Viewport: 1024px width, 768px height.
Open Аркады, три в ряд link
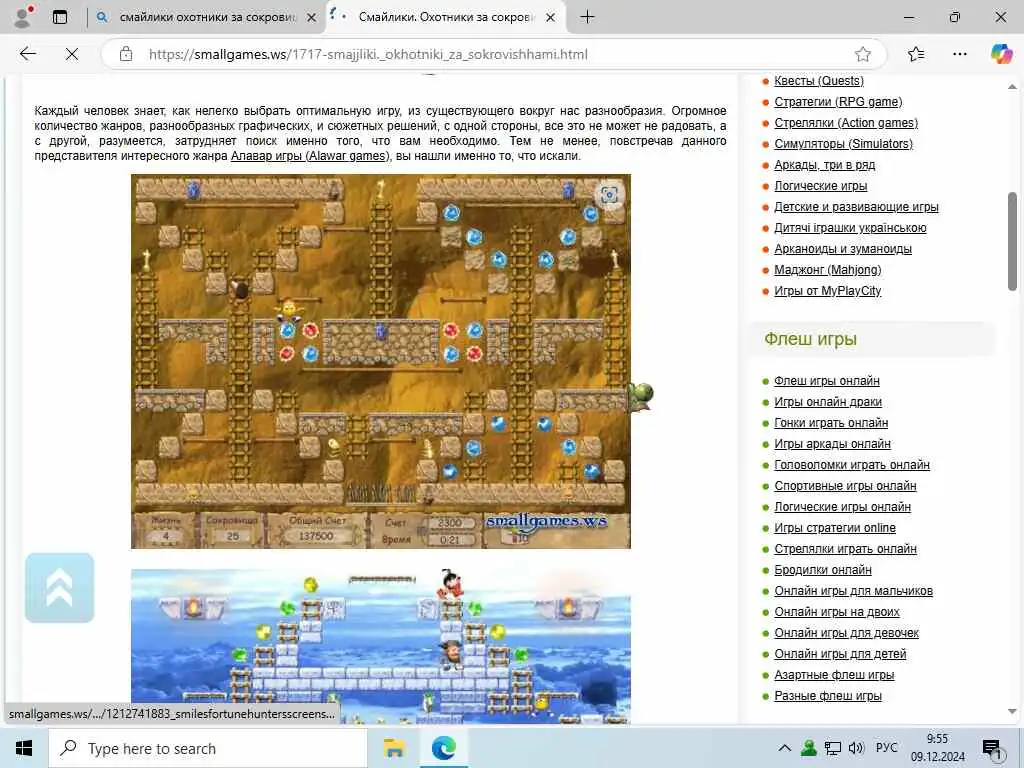point(824,165)
